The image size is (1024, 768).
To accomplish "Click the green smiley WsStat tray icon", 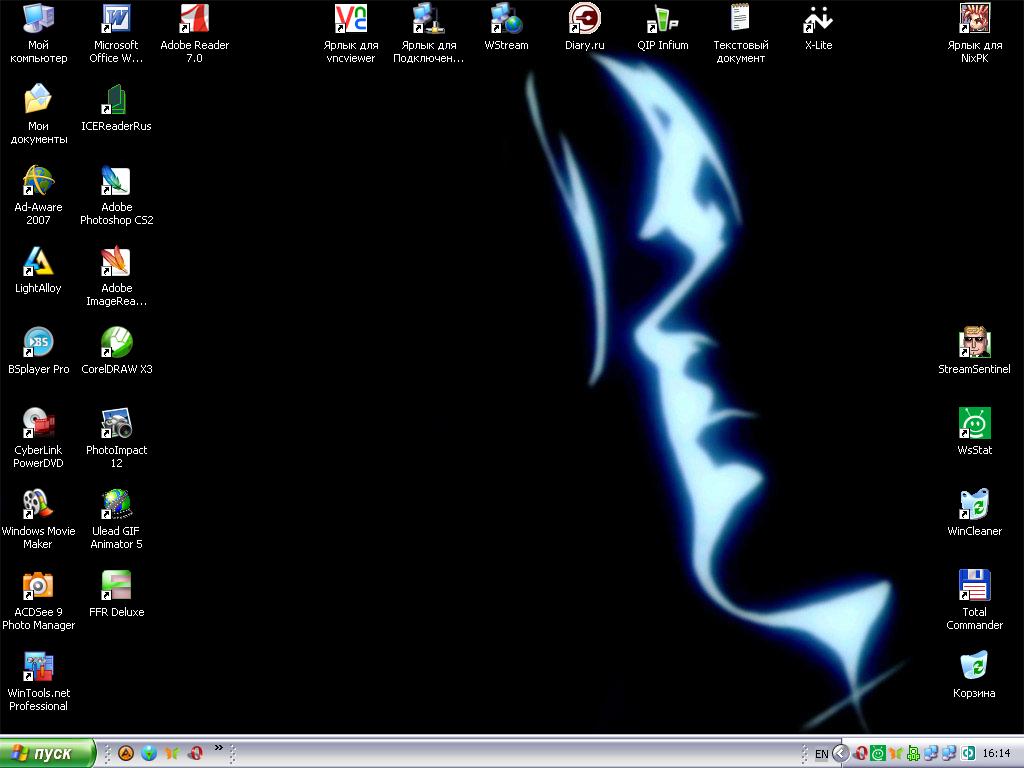I will (x=877, y=754).
